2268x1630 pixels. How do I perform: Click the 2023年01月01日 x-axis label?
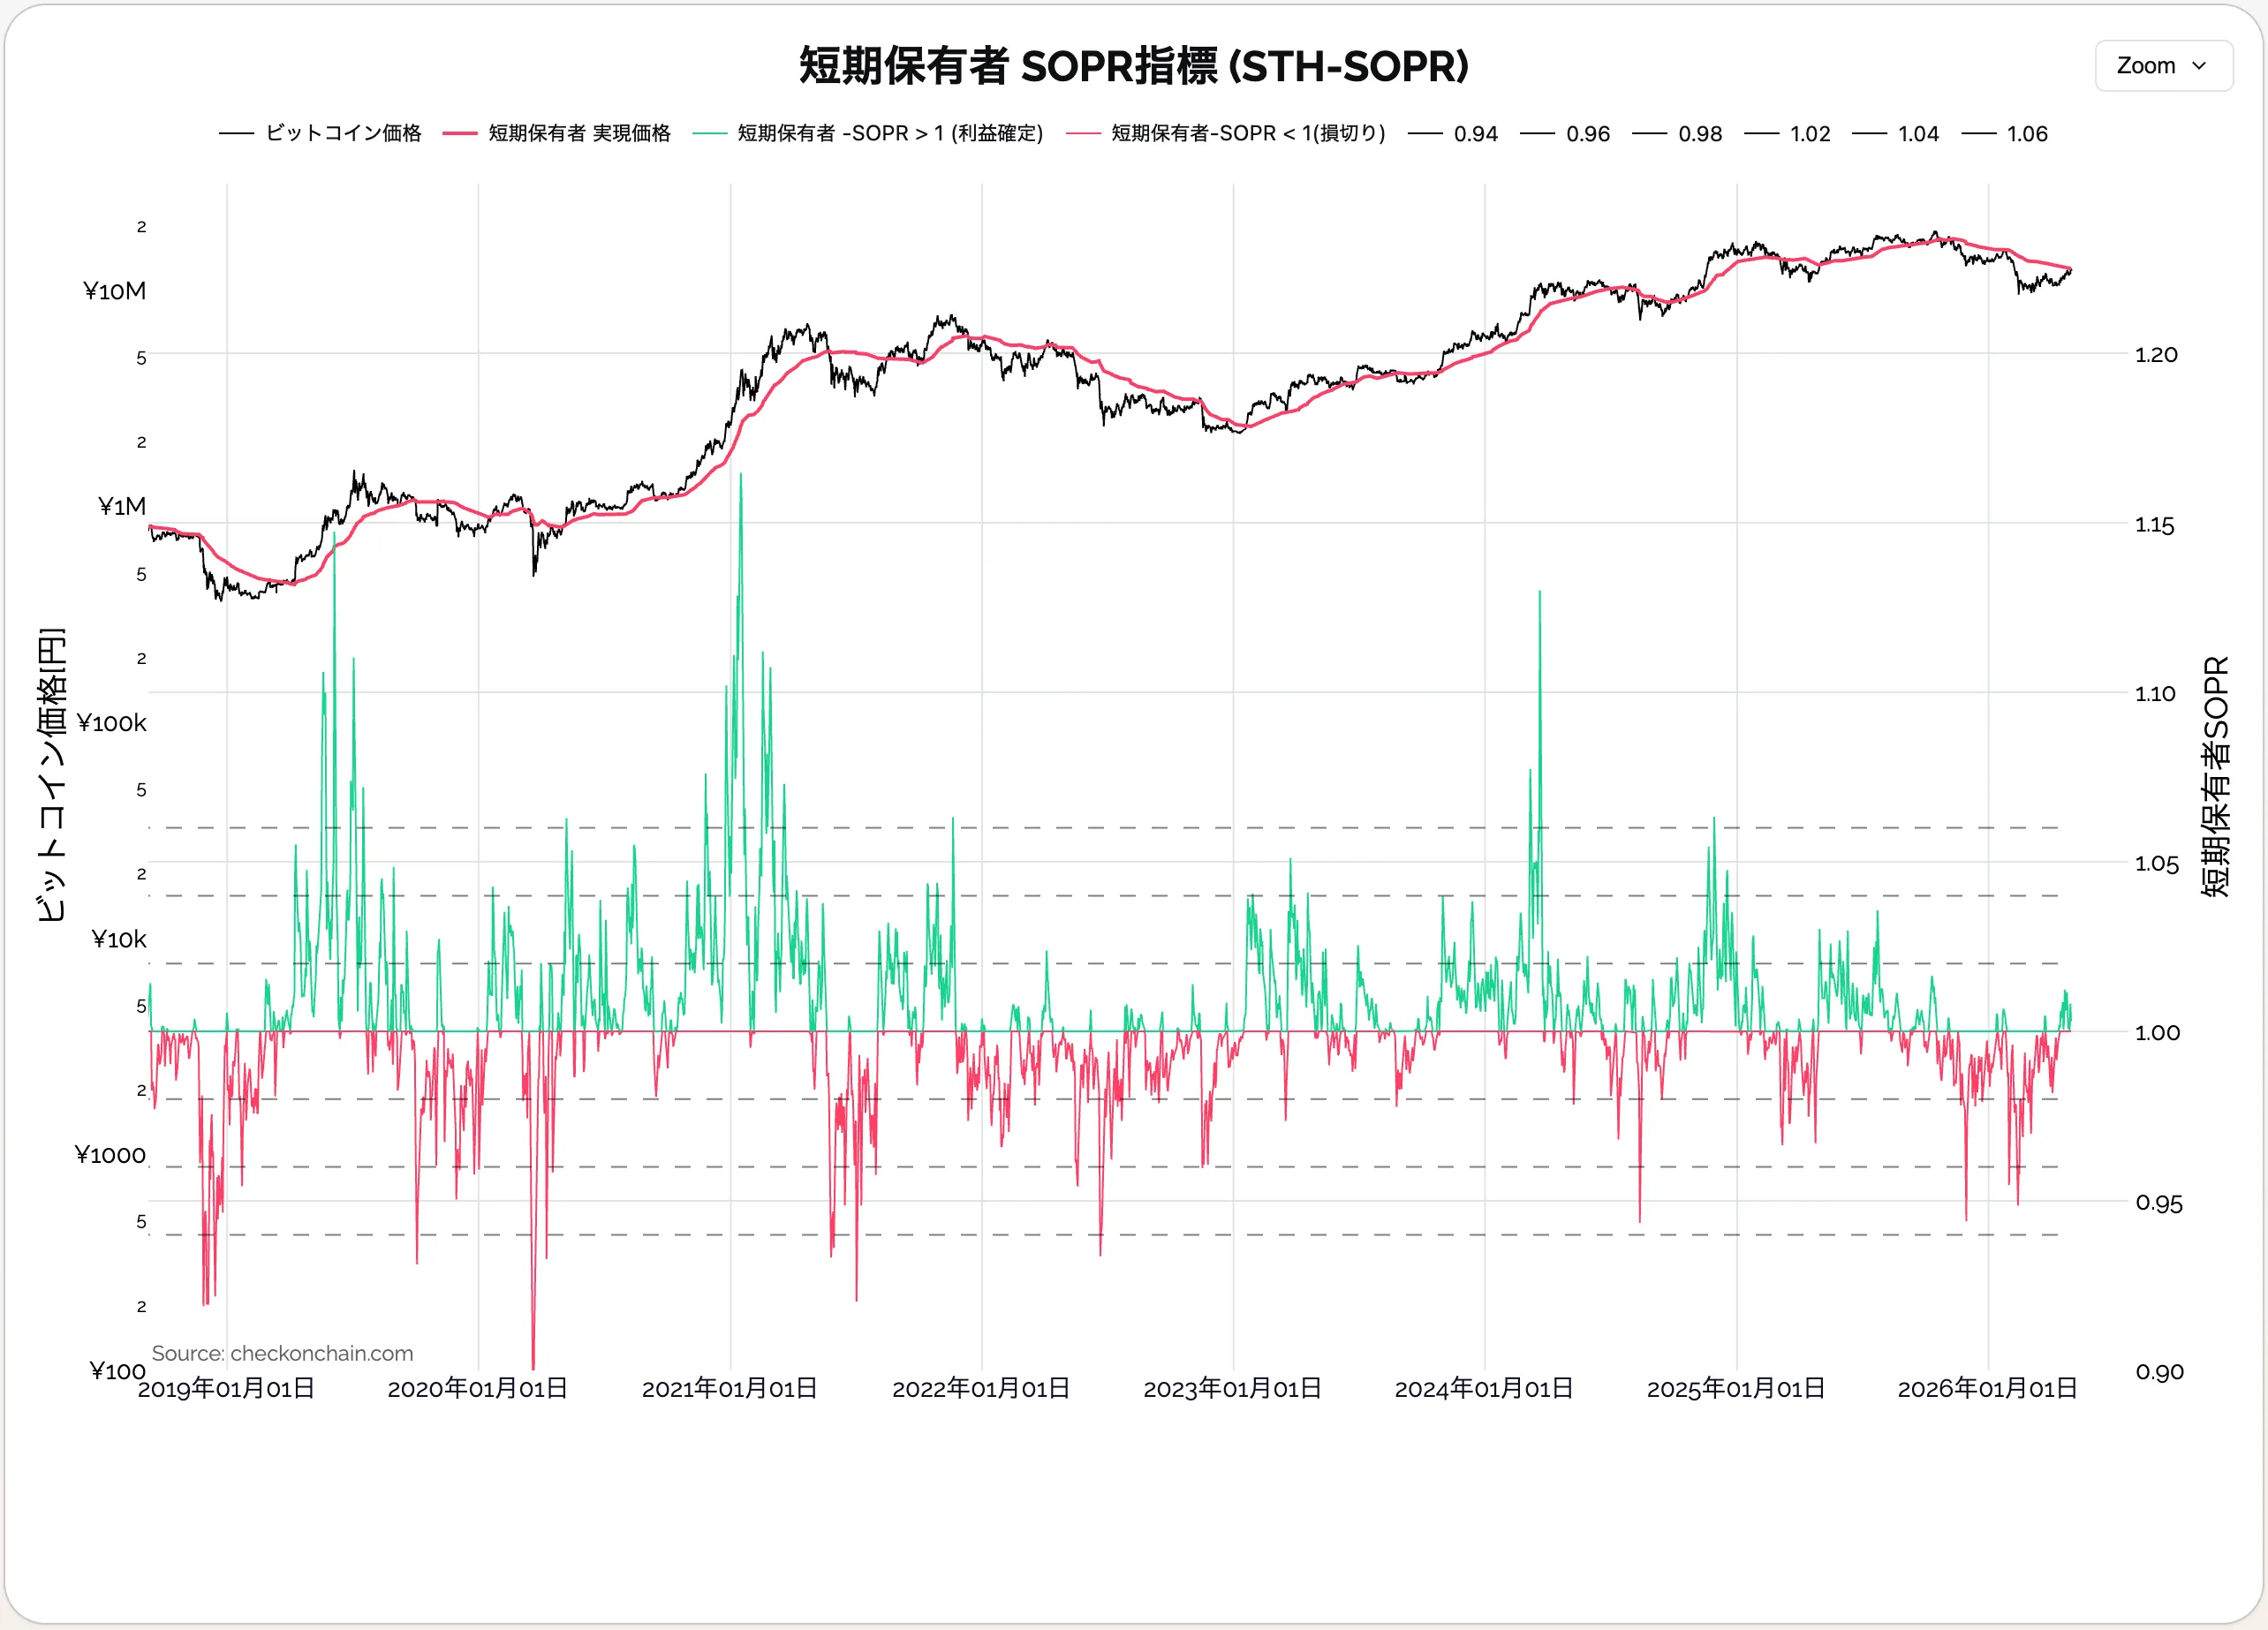coord(1232,1389)
